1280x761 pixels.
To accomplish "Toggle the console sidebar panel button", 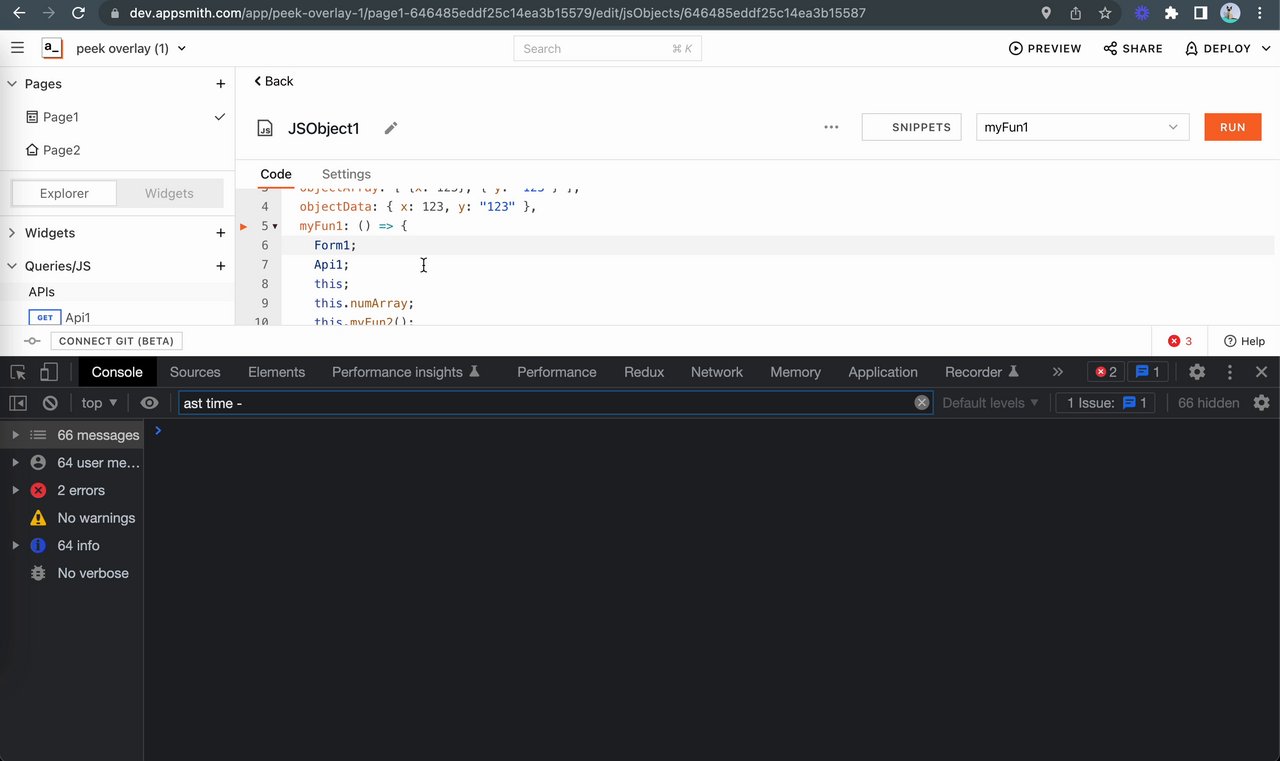I will [18, 403].
